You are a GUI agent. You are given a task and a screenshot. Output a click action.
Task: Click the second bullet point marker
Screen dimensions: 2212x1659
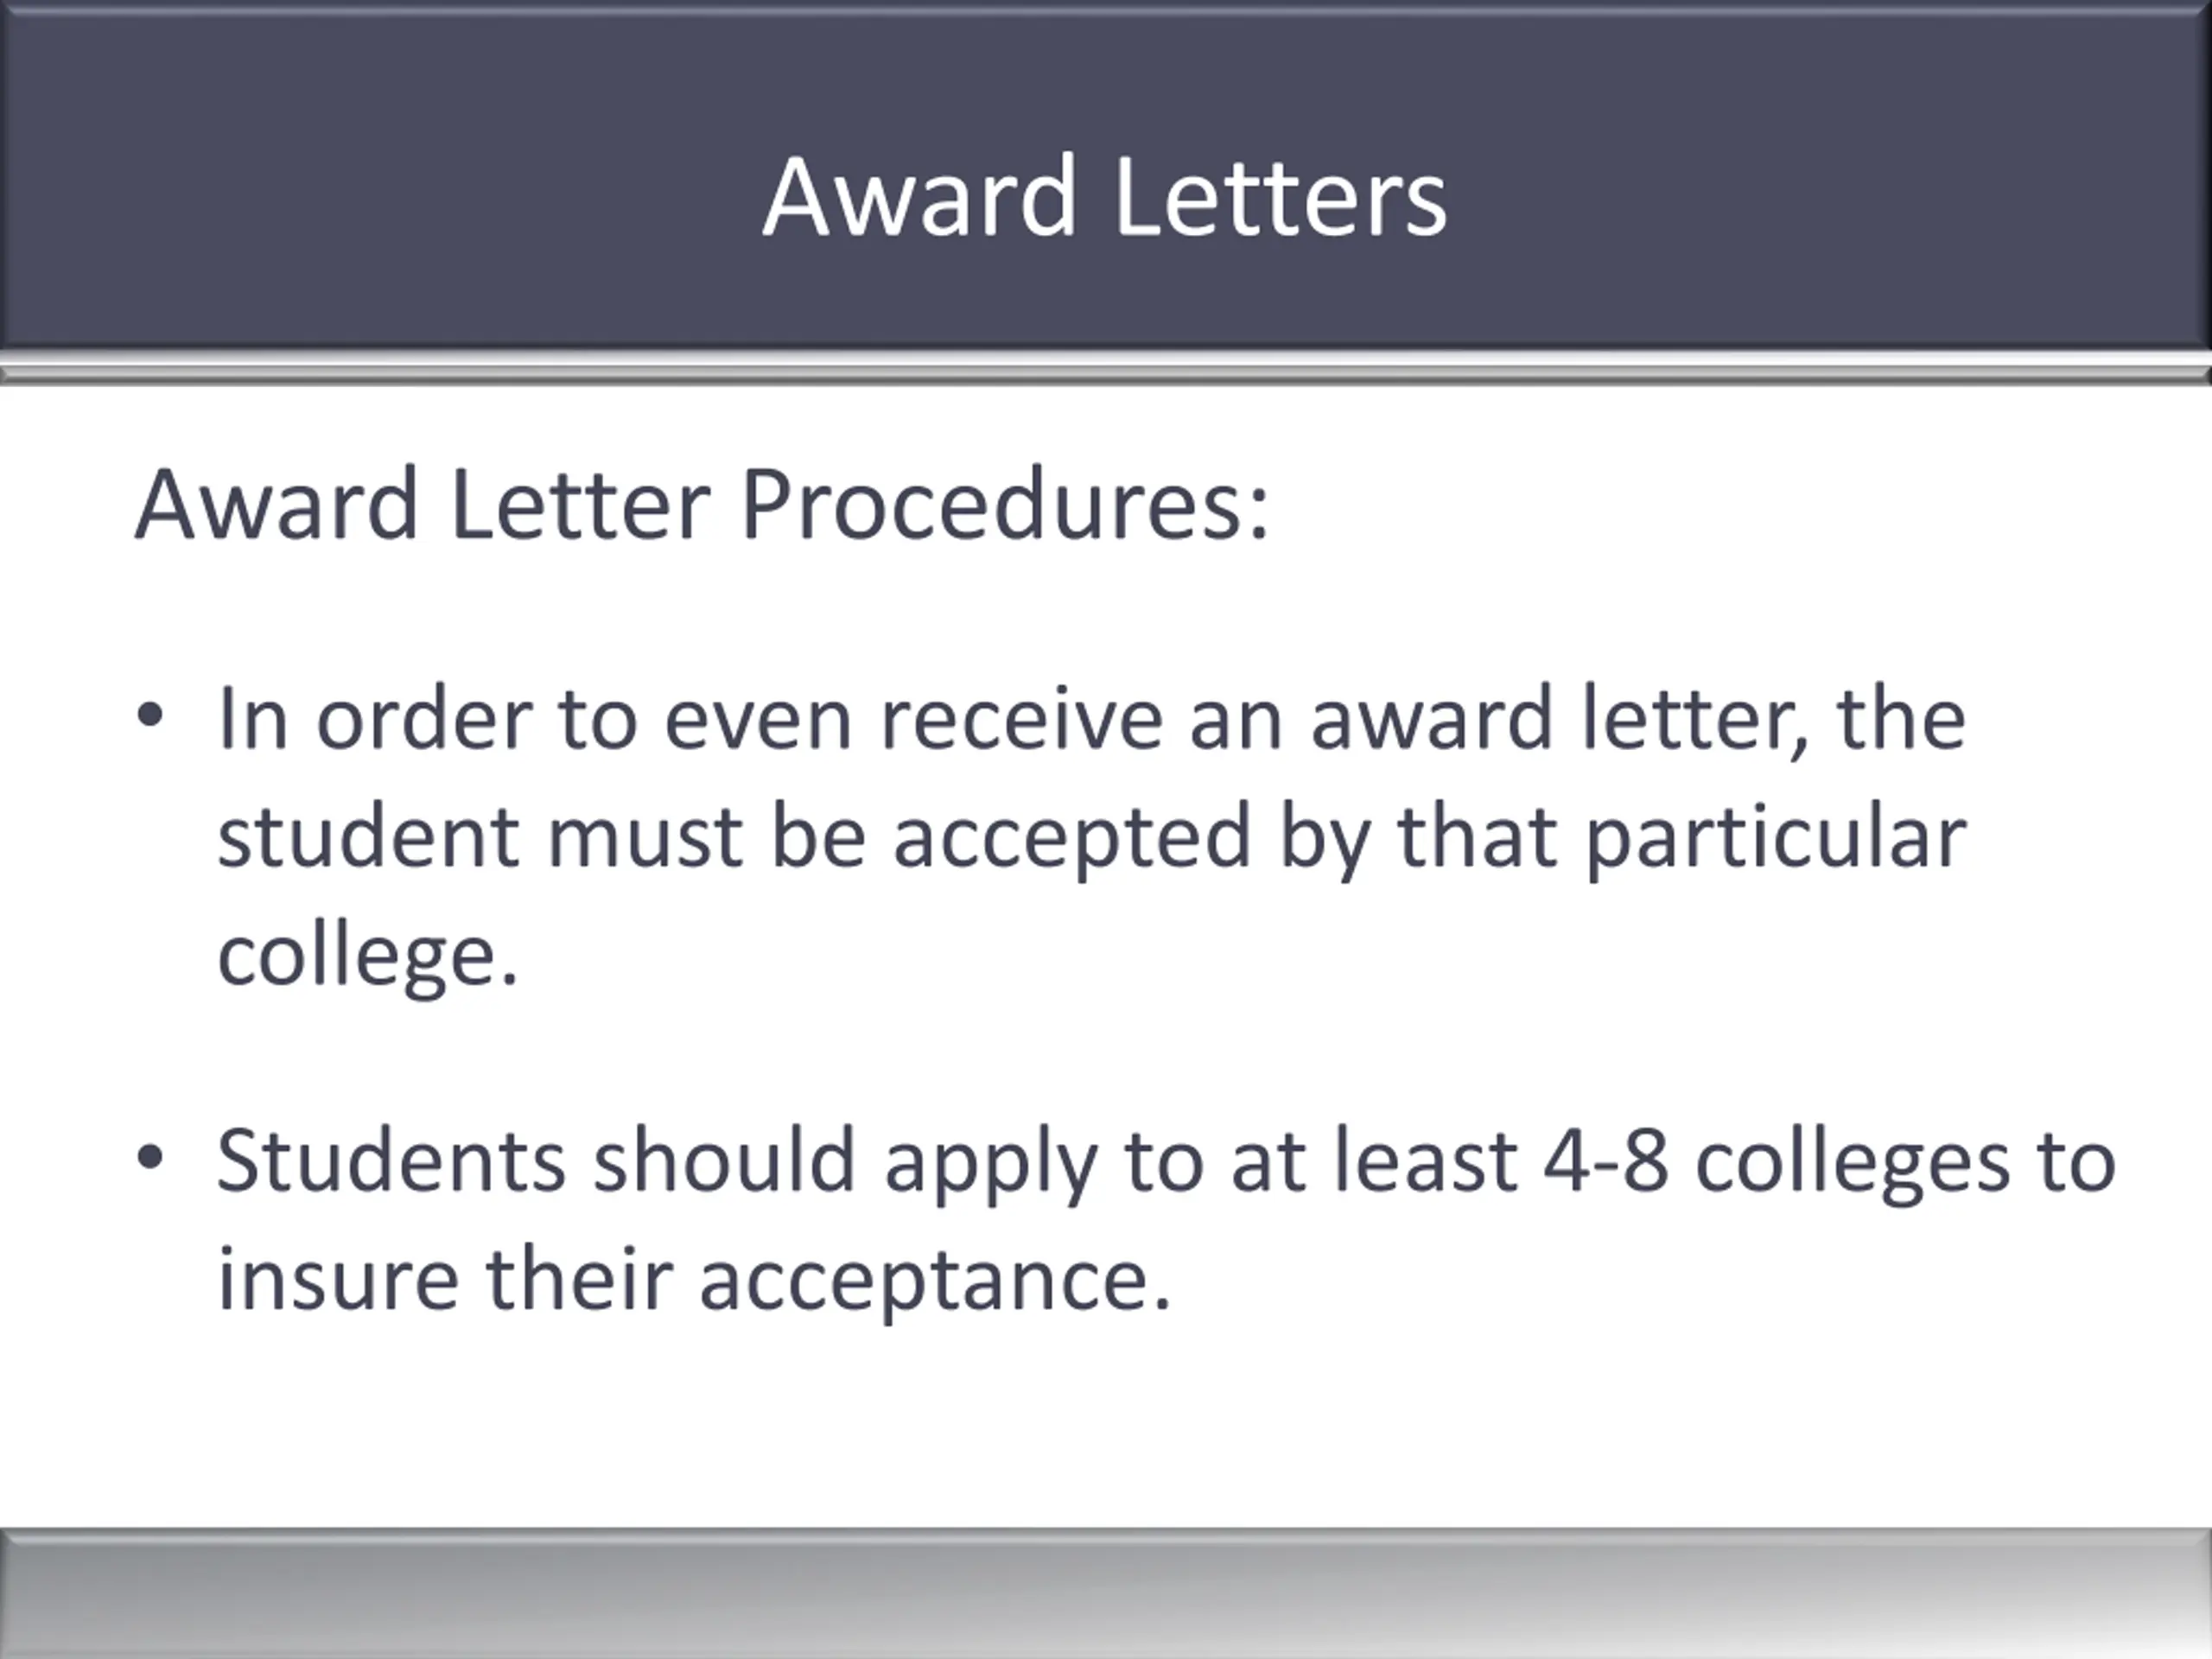[150, 1157]
